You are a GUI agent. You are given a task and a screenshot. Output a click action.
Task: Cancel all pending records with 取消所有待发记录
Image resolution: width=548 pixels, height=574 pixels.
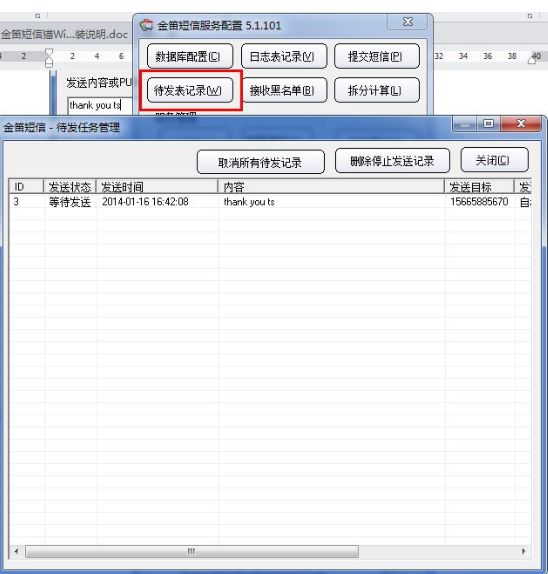point(261,161)
